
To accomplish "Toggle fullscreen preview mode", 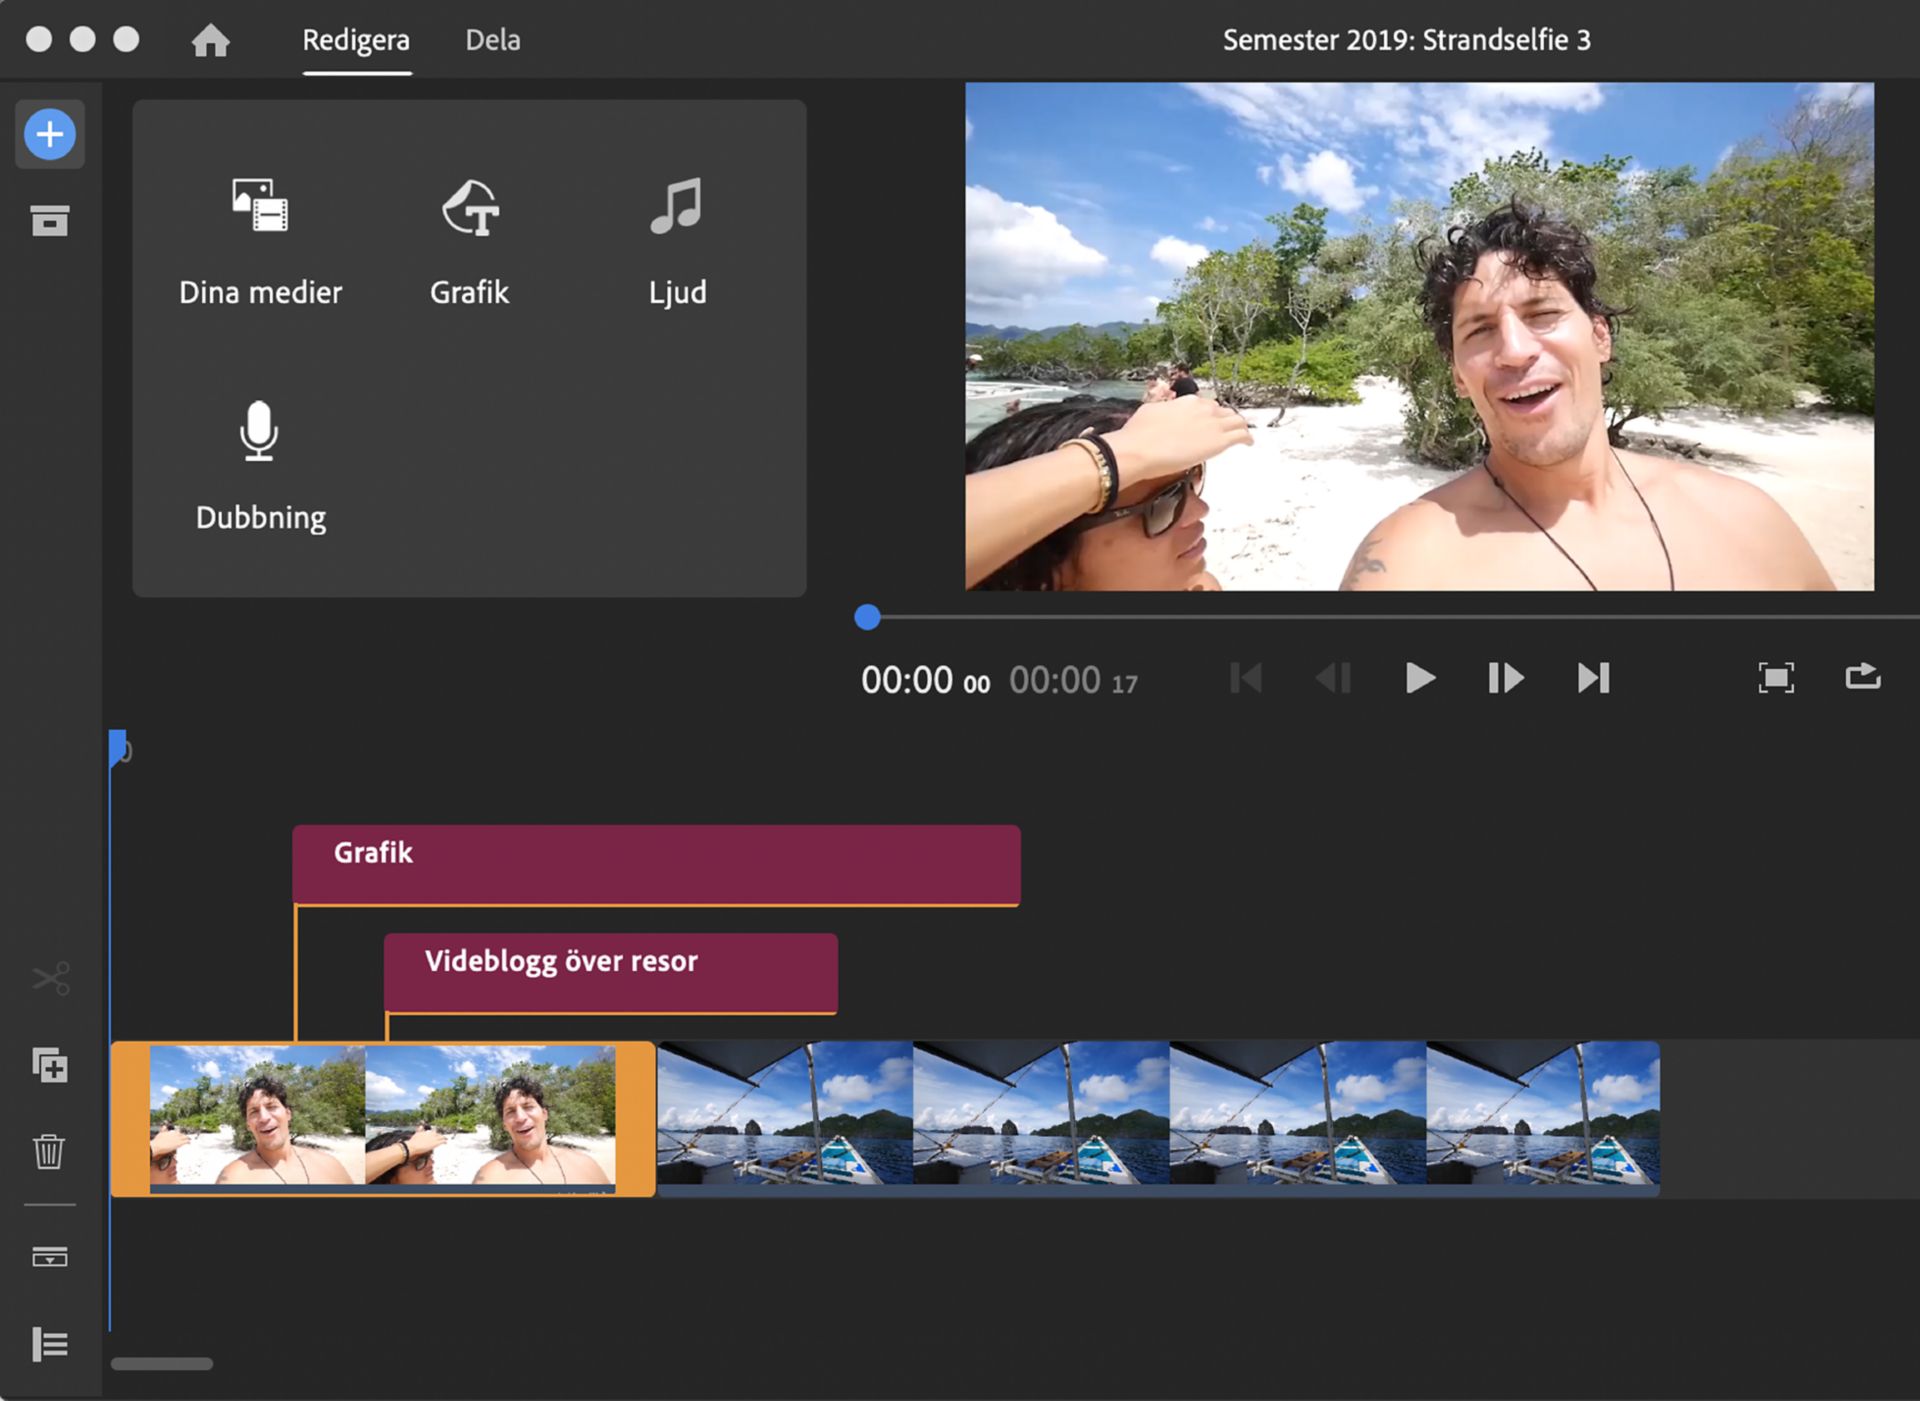I will [1776, 678].
